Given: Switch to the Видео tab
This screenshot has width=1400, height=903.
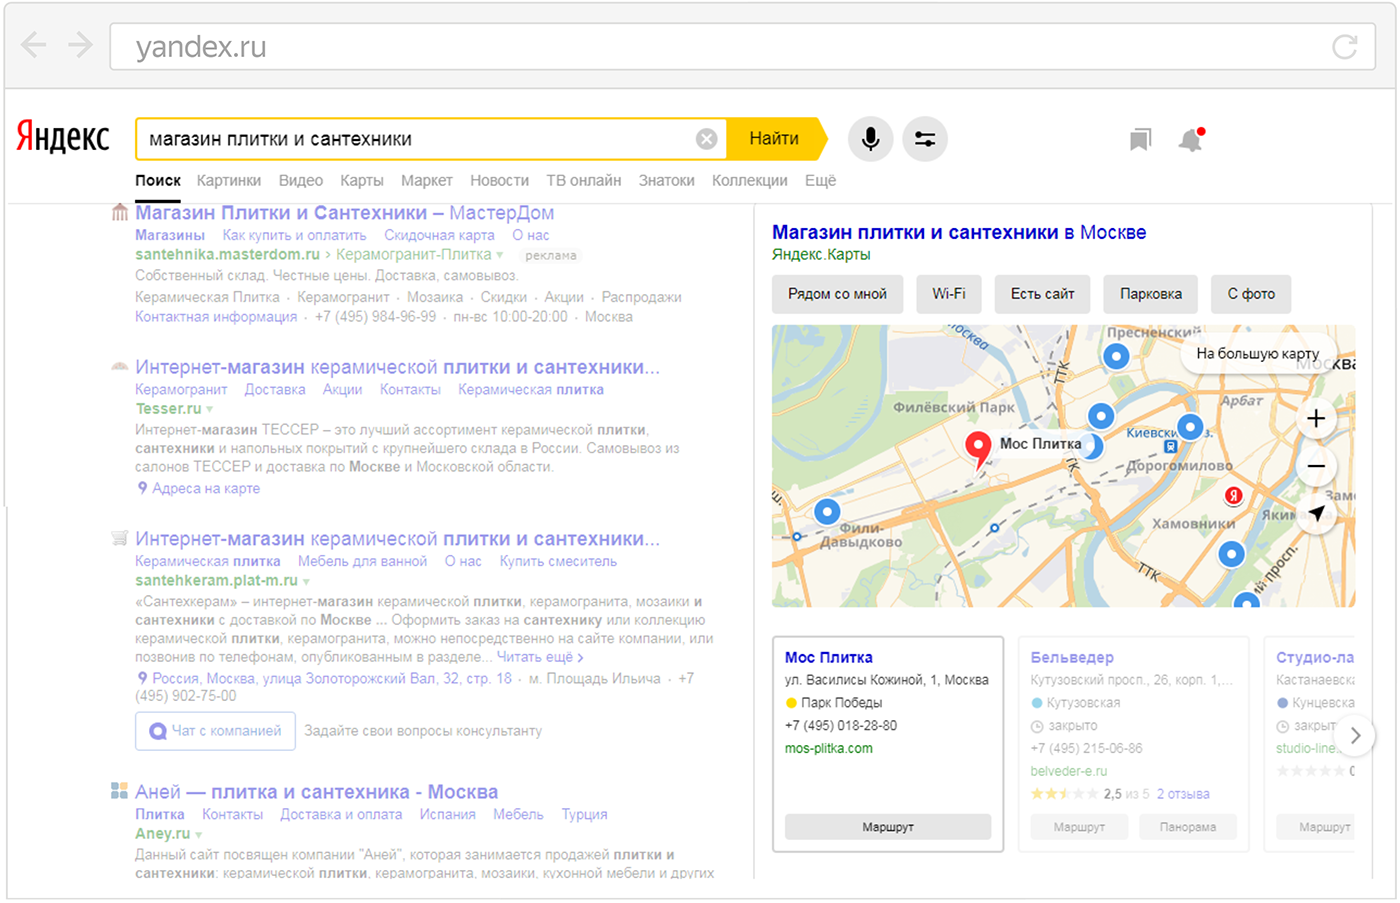Looking at the screenshot, I should 301,181.
